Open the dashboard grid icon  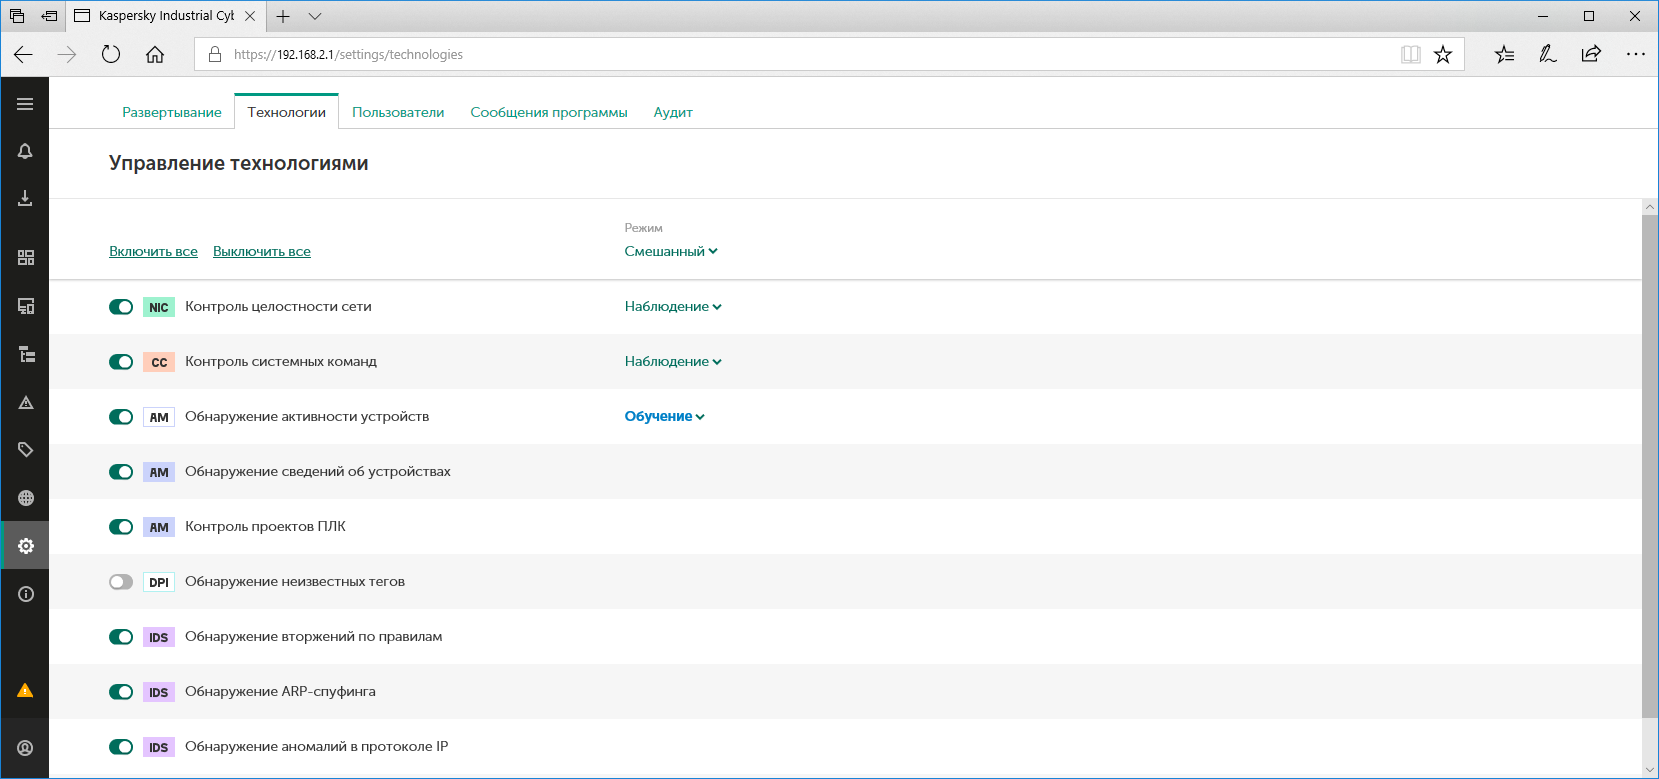tap(25, 258)
